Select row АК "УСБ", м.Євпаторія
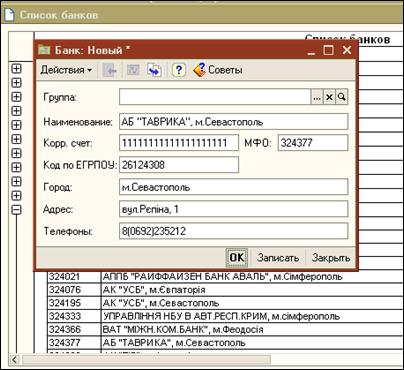This screenshot has width=404, height=370. pyautogui.click(x=225, y=290)
